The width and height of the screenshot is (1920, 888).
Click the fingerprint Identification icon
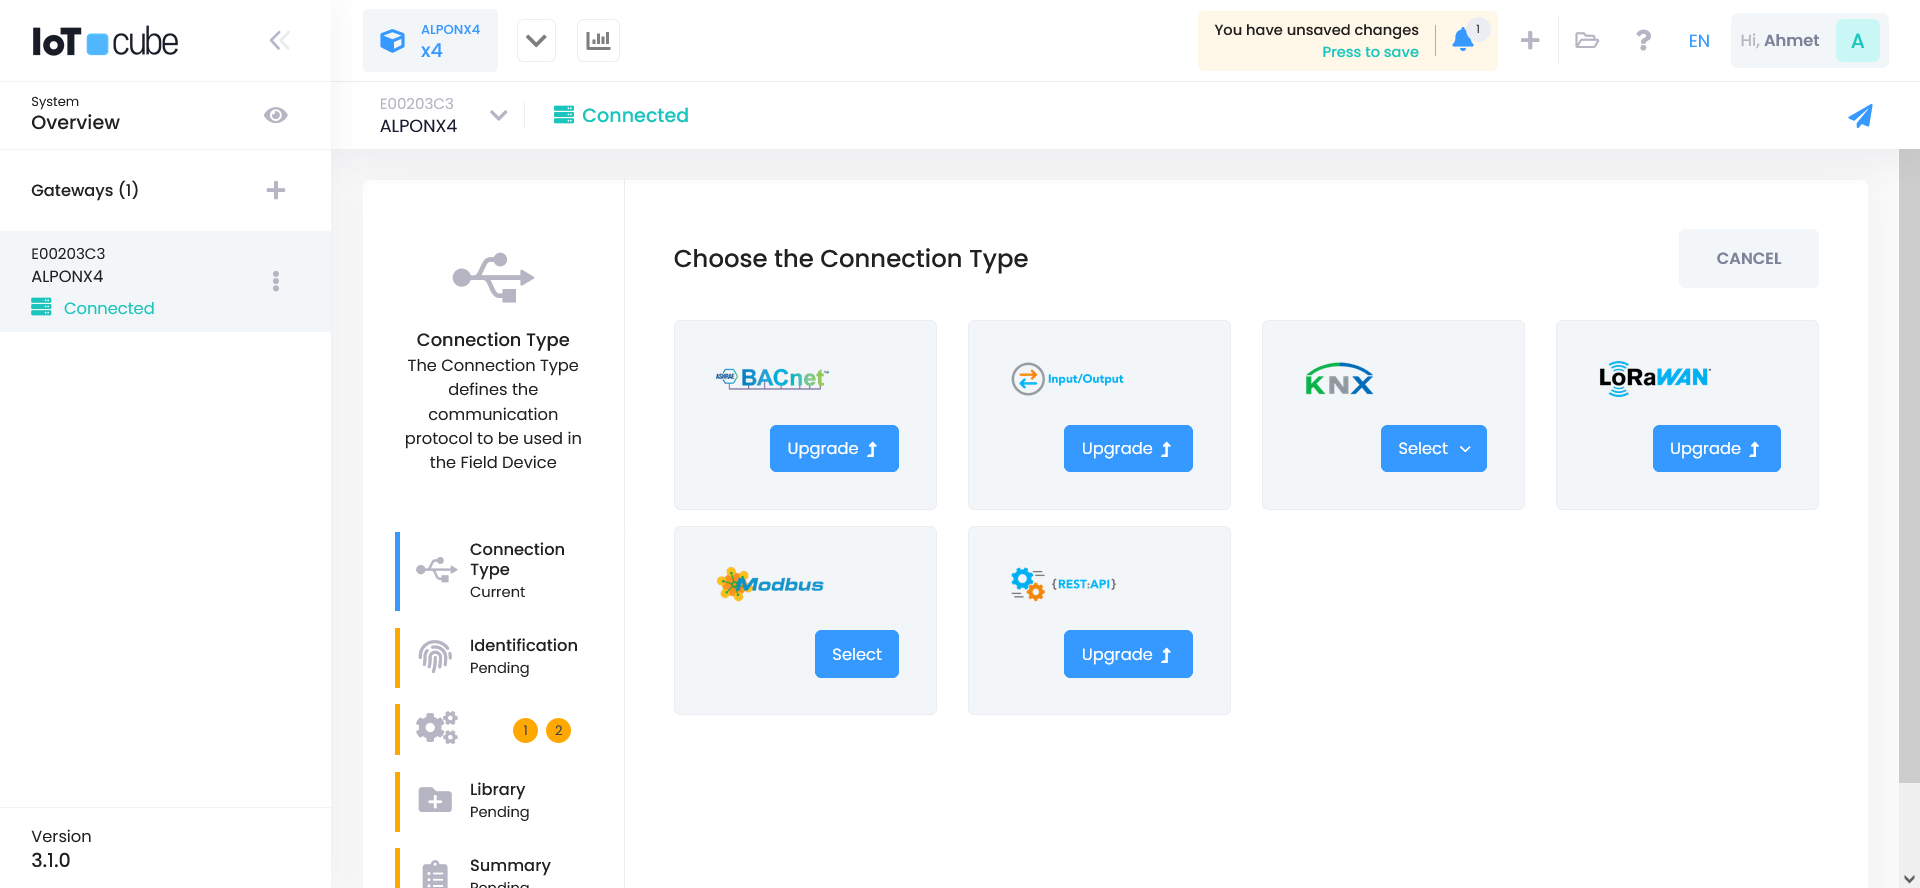tap(435, 656)
